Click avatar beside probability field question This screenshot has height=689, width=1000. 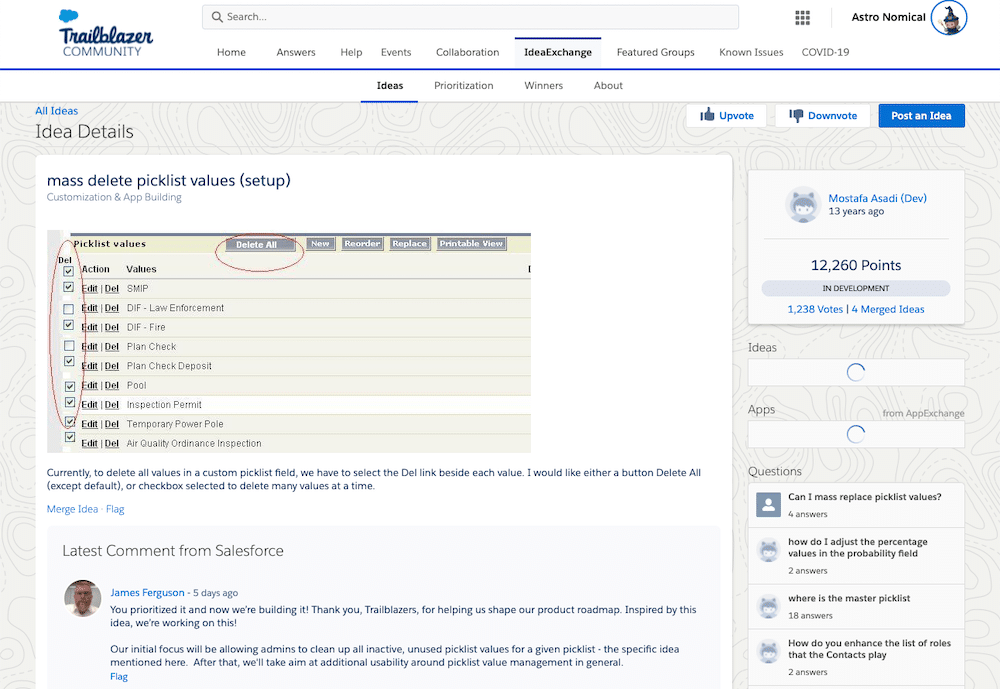point(768,550)
